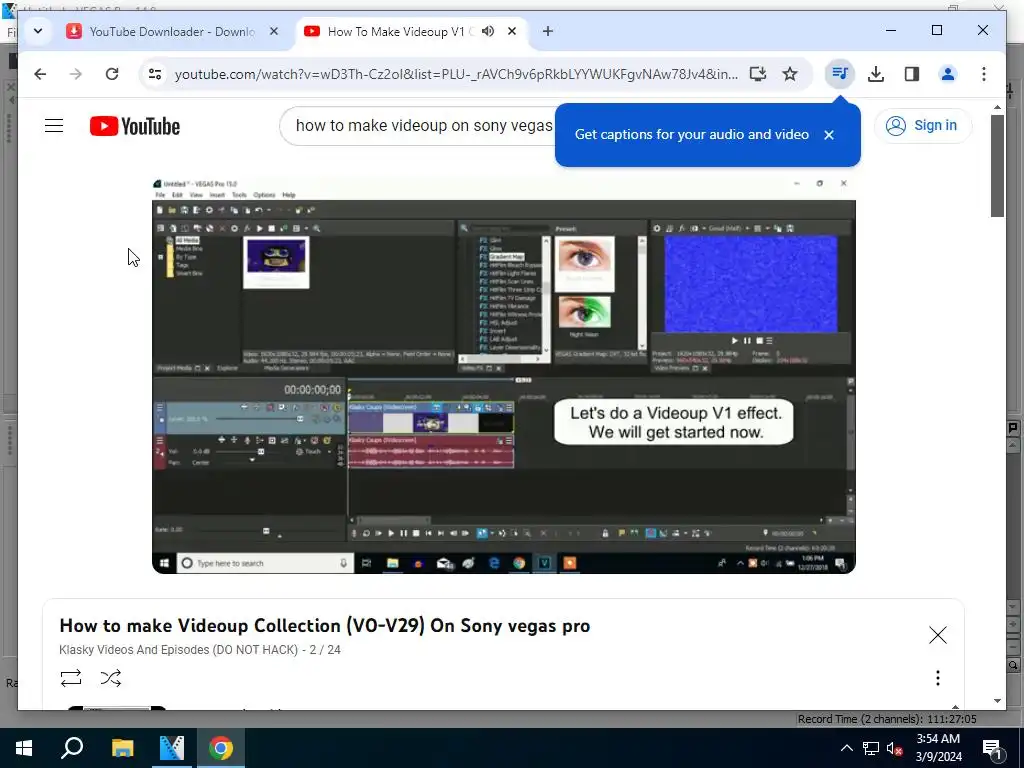This screenshot has height=768, width=1024.
Task: Show hidden system tray icons
Action: pyautogui.click(x=846, y=748)
